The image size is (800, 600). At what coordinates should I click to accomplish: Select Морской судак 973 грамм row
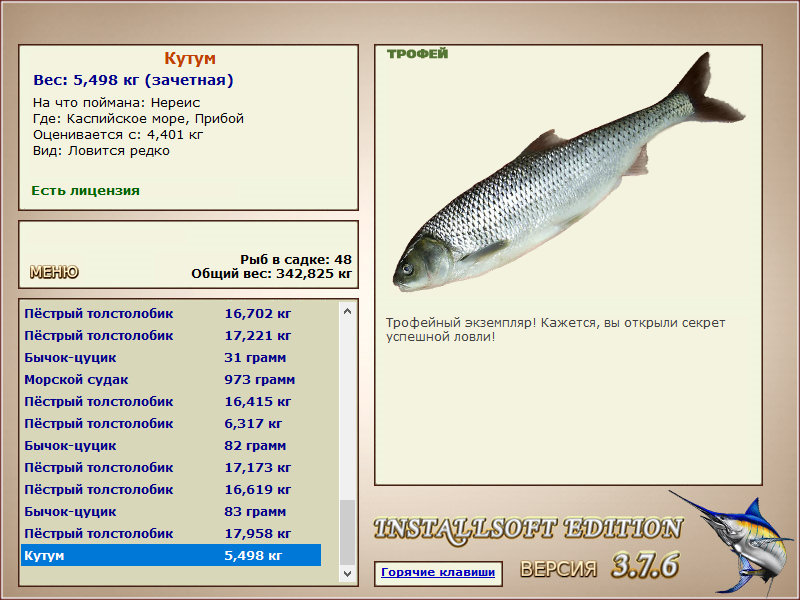pyautogui.click(x=171, y=380)
